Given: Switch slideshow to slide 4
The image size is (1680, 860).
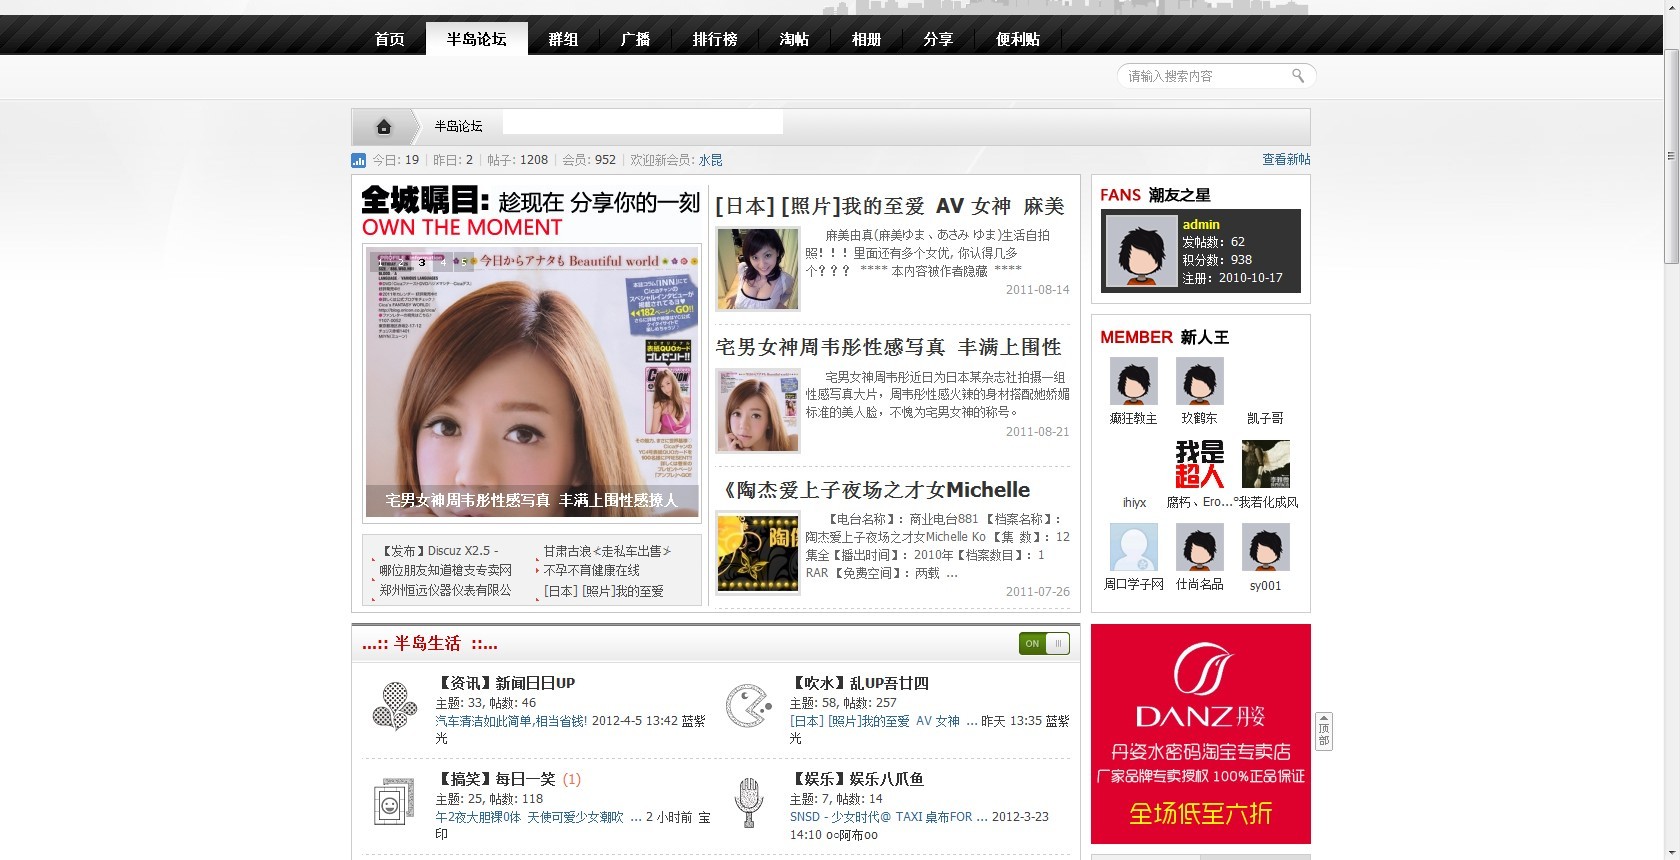Looking at the screenshot, I should (x=443, y=262).
